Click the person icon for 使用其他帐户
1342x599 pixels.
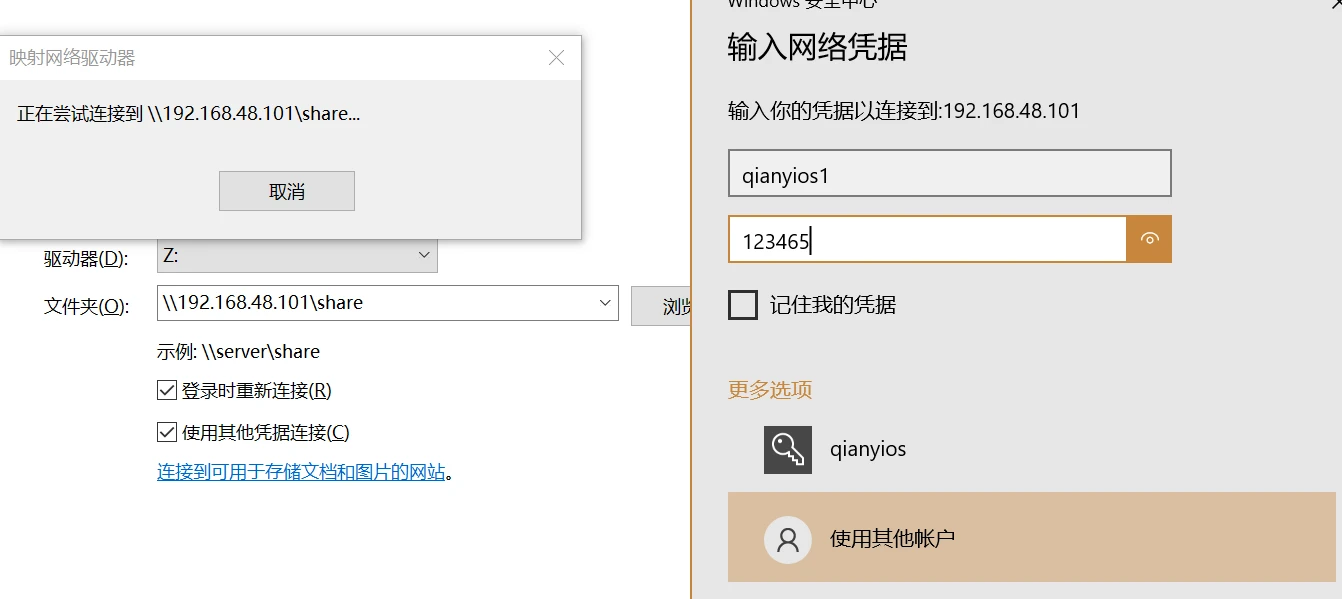point(787,540)
